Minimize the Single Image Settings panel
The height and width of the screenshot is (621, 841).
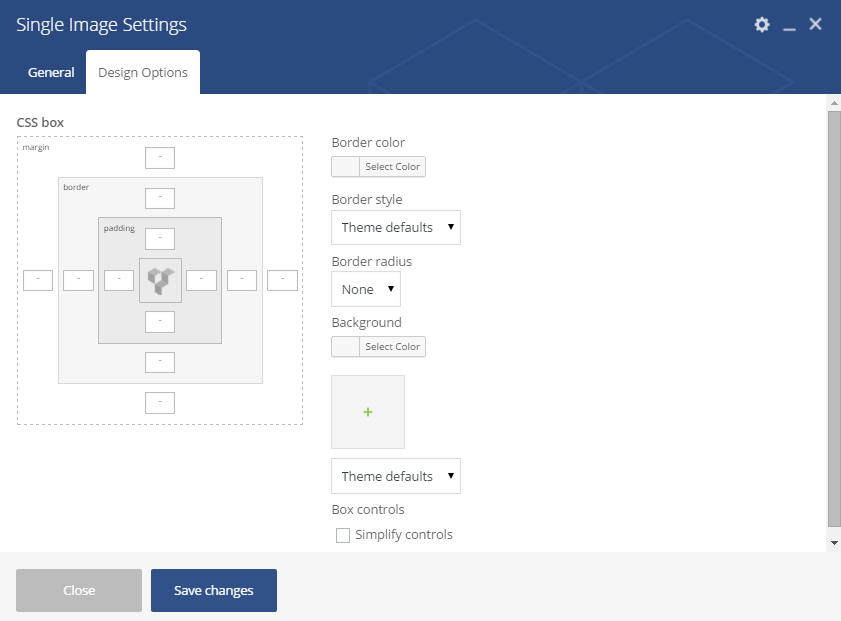pyautogui.click(x=789, y=26)
